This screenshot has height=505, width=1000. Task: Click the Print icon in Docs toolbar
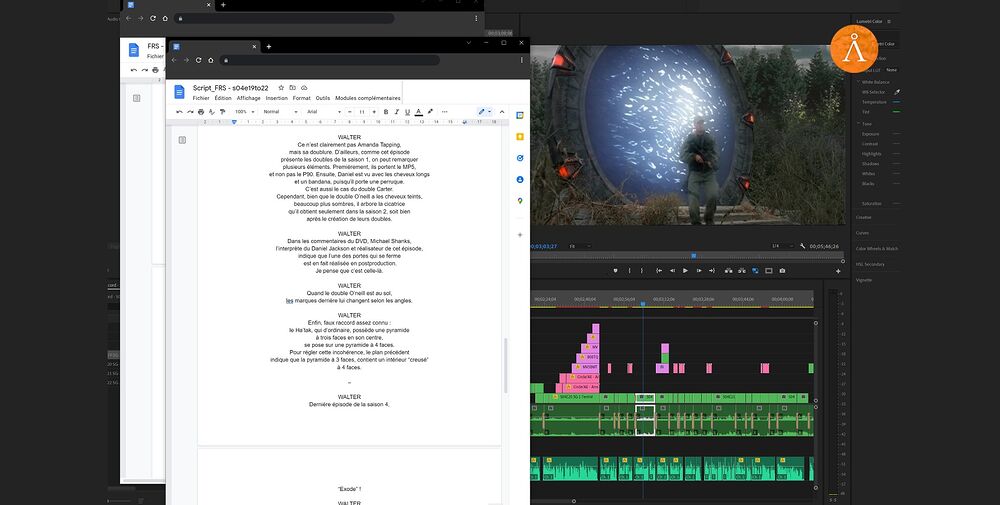(x=203, y=111)
